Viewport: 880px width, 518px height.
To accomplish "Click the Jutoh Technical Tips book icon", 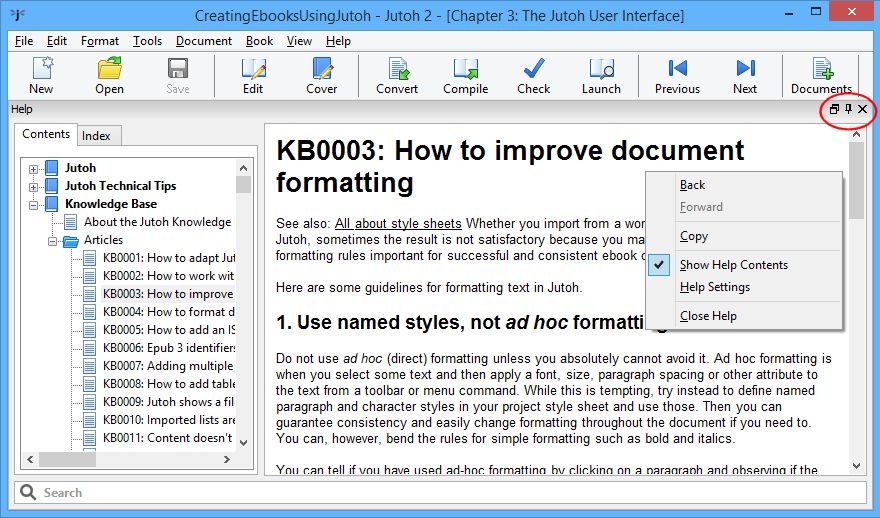I will (x=52, y=186).
